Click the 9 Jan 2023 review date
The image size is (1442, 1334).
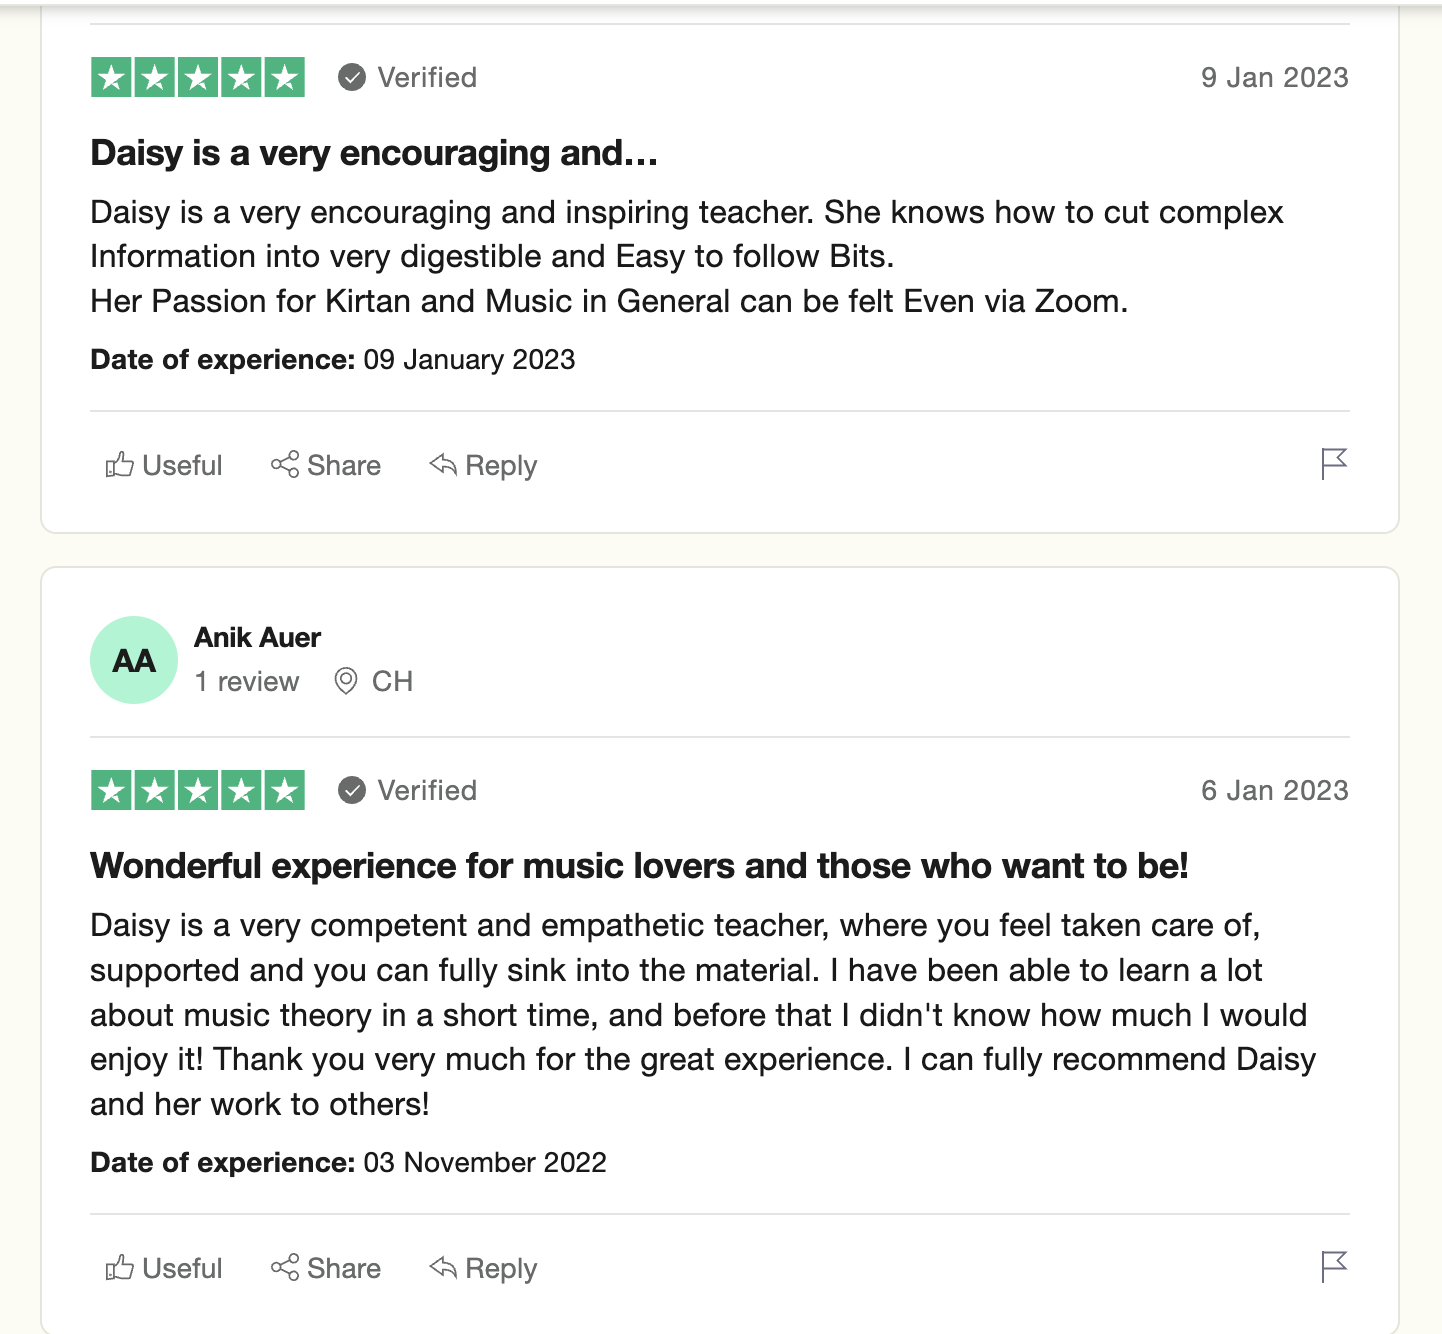tap(1274, 77)
